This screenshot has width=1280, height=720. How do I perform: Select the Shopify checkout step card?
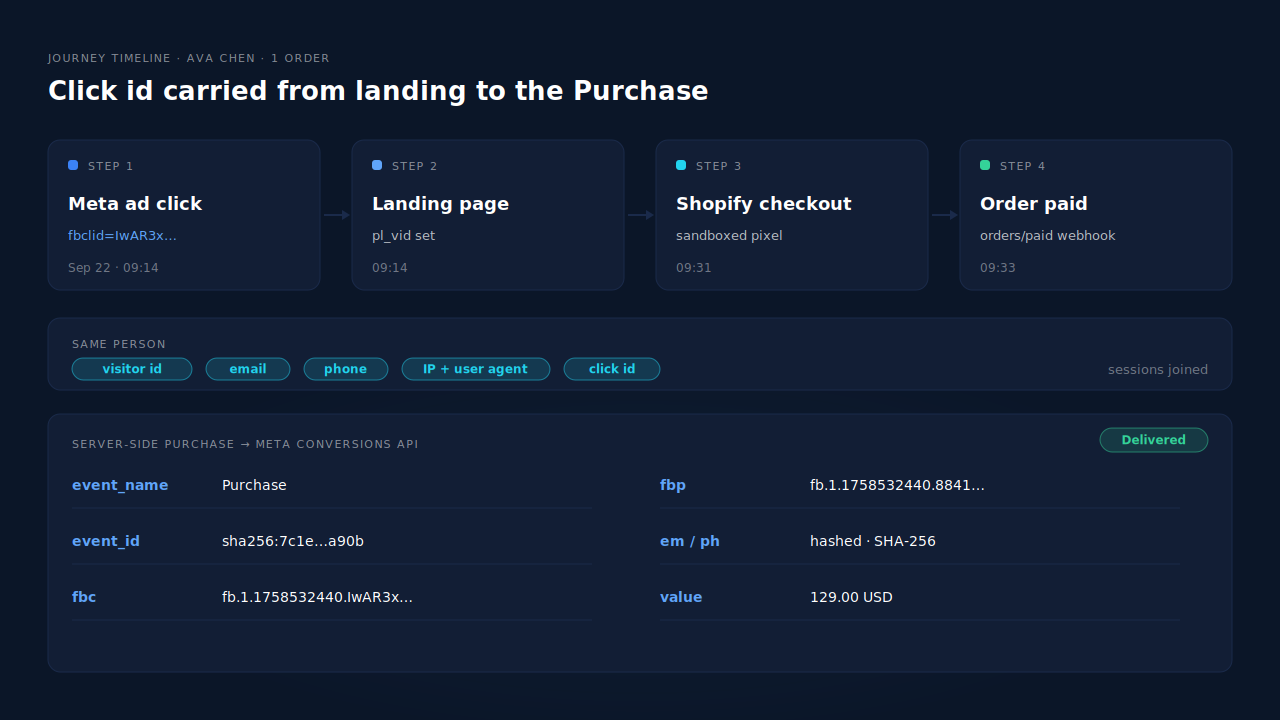click(x=792, y=215)
